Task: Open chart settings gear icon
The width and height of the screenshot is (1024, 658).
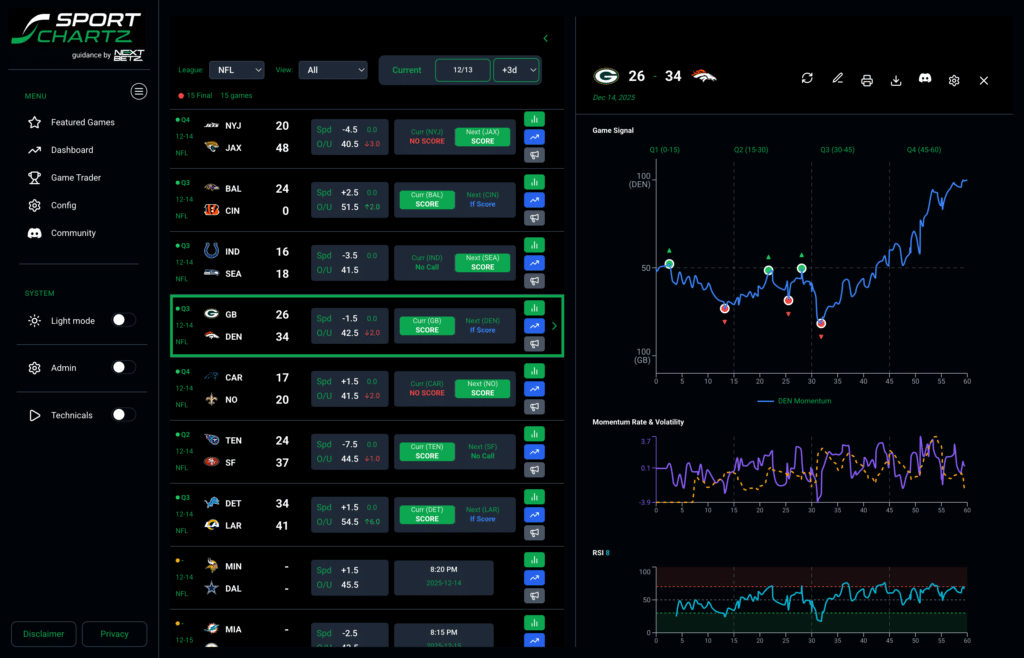Action: [x=954, y=80]
